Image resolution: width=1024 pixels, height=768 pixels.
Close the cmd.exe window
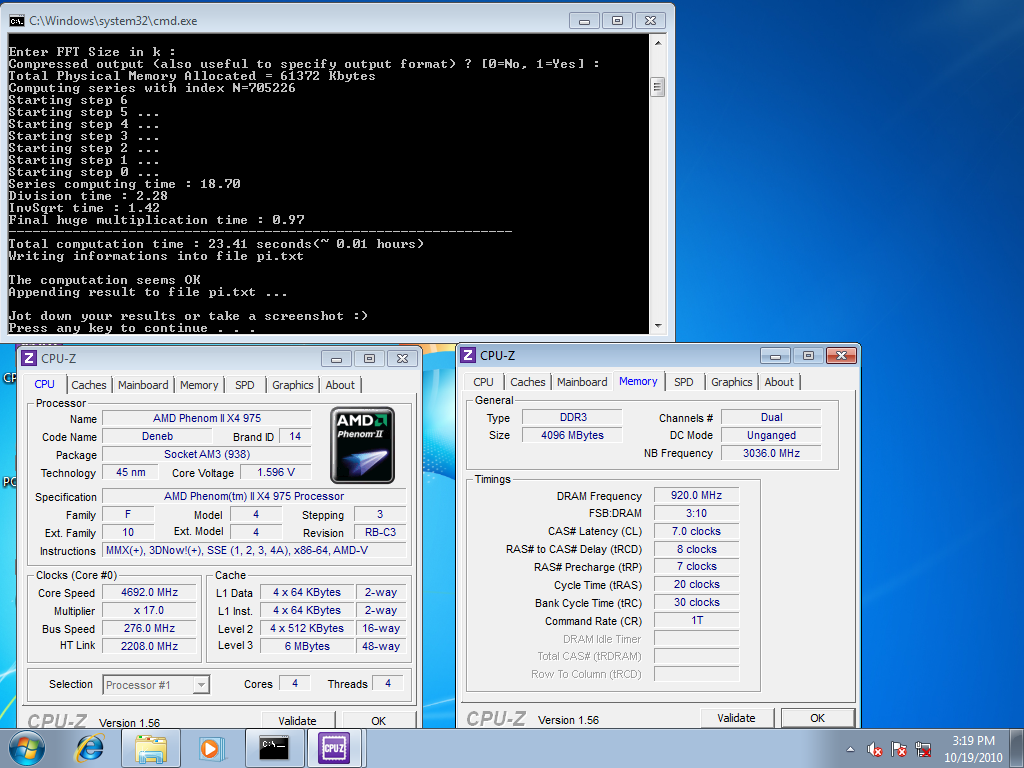650,21
